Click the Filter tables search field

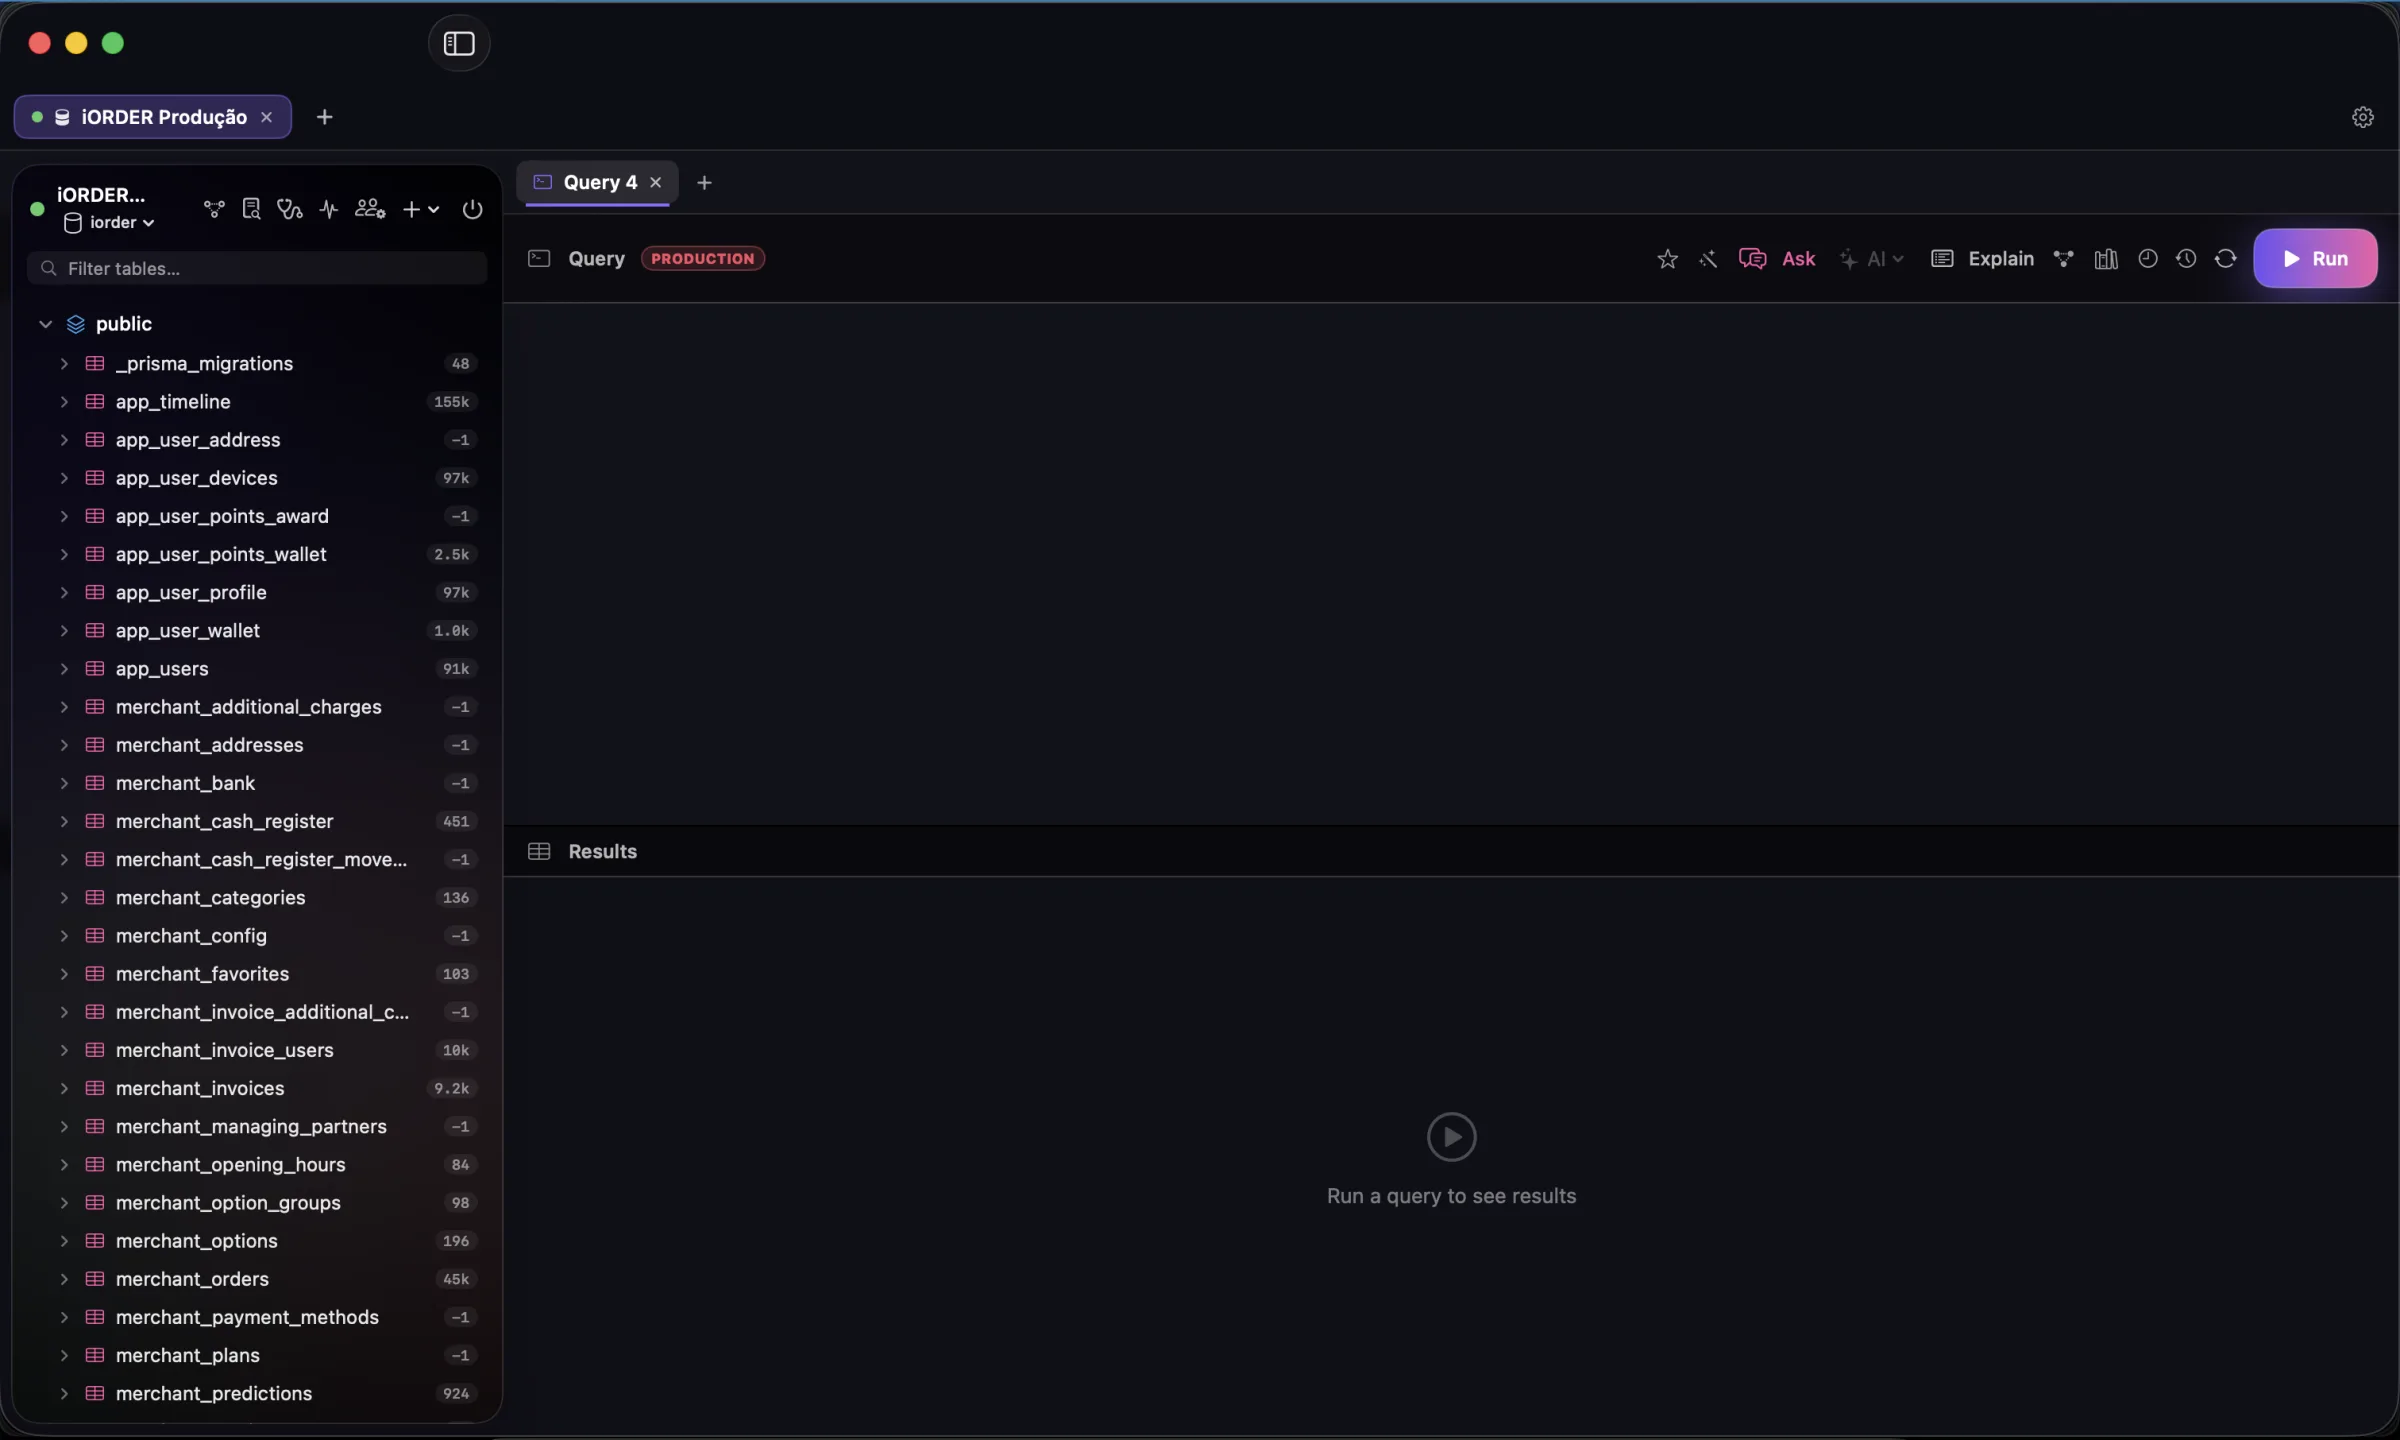pos(257,268)
